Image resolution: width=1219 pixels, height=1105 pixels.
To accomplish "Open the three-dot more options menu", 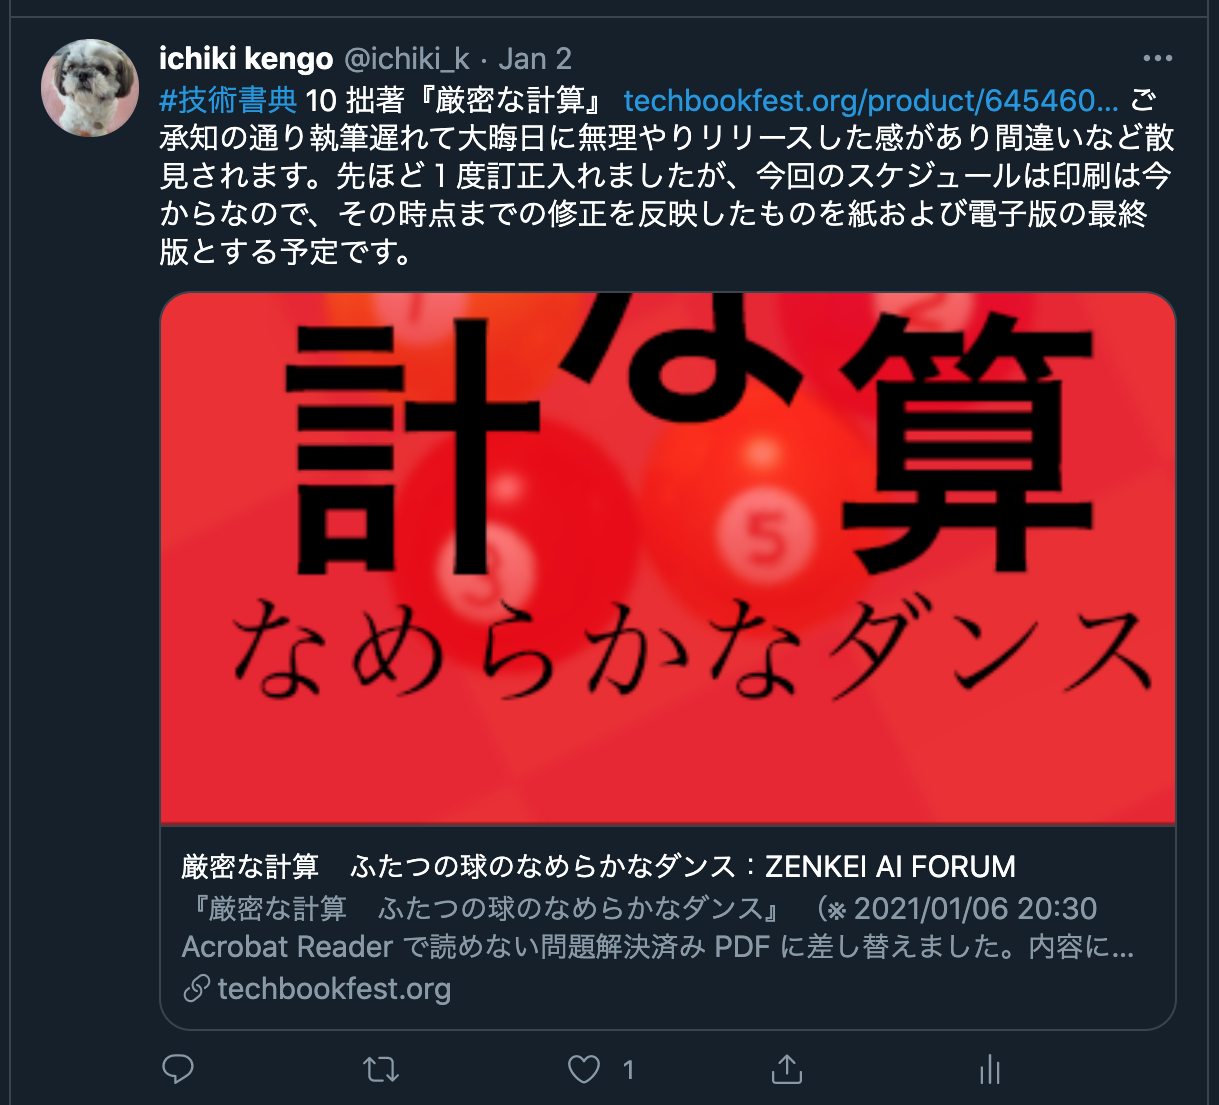I will point(1157,59).
